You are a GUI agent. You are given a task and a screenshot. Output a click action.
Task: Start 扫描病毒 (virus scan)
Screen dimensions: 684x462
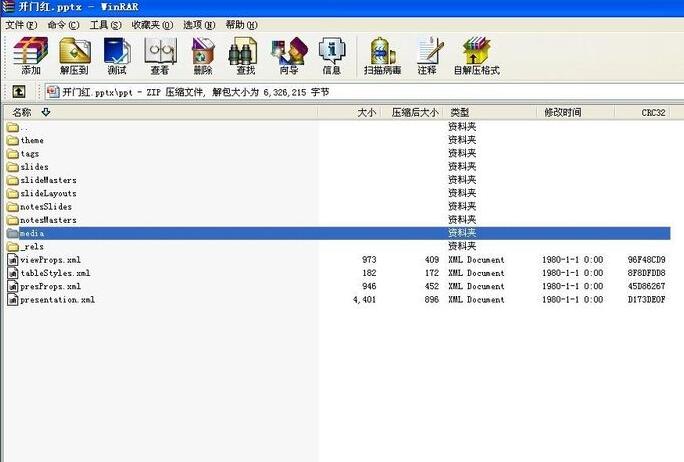(382, 55)
